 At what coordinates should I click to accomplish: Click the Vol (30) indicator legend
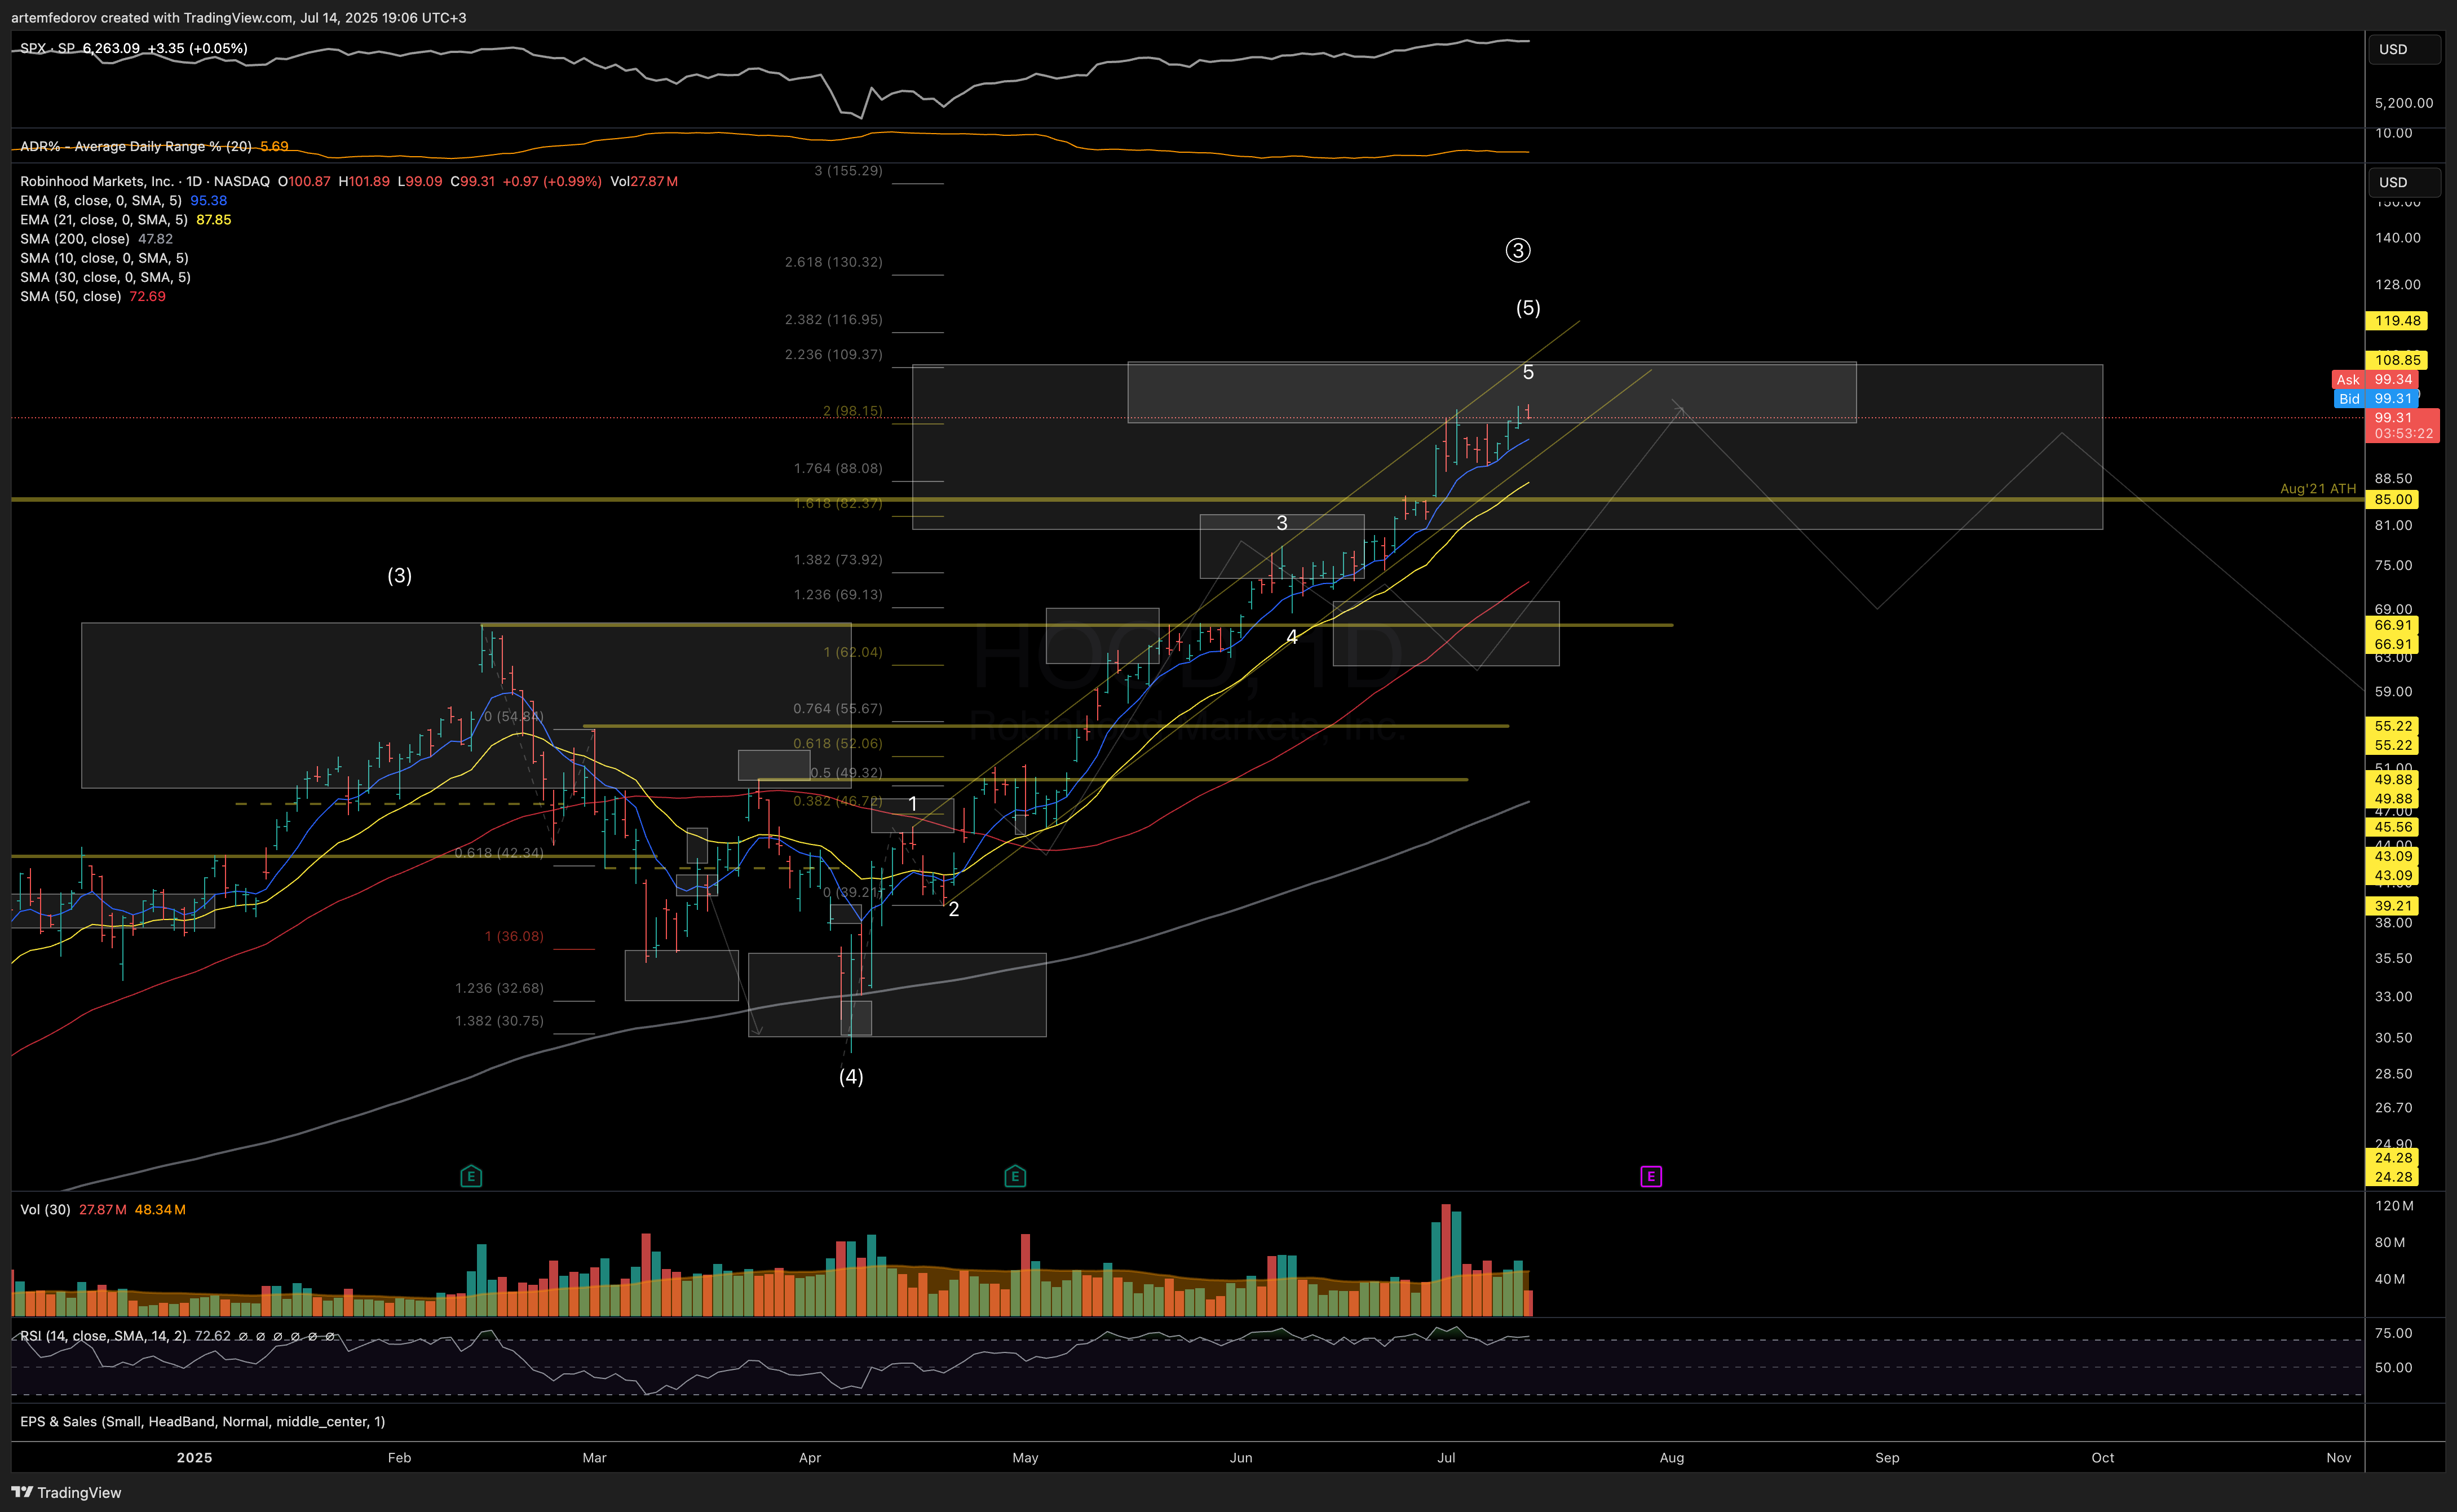(45, 1209)
